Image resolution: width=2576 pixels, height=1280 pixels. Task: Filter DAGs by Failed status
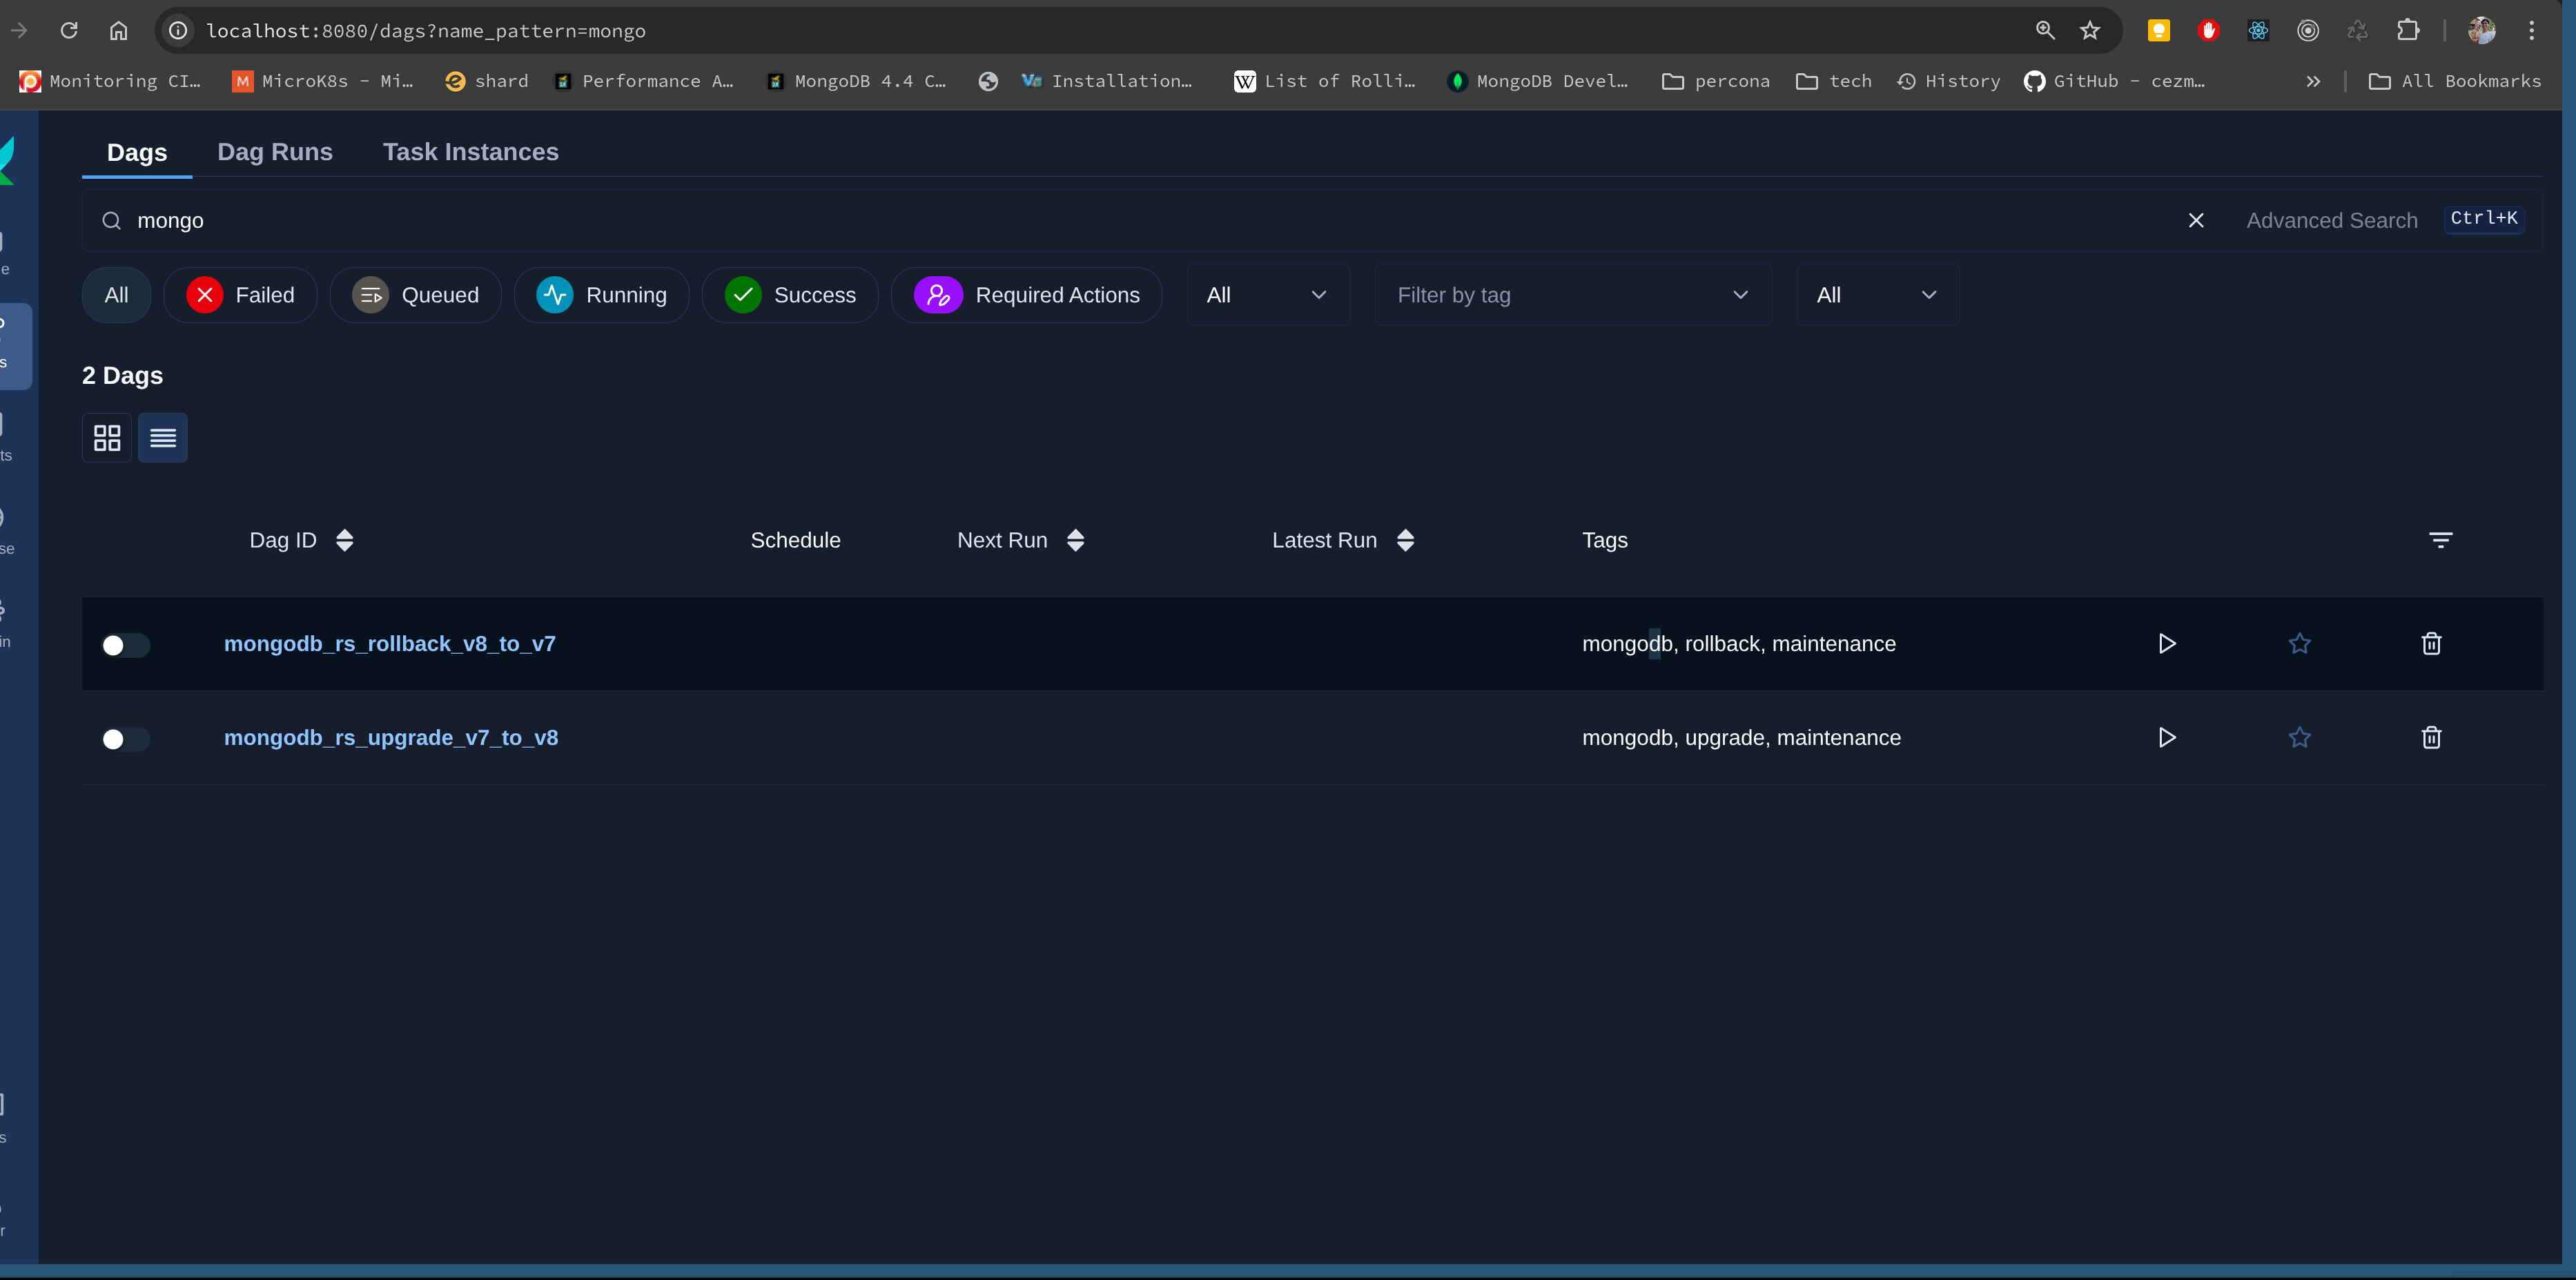click(241, 295)
